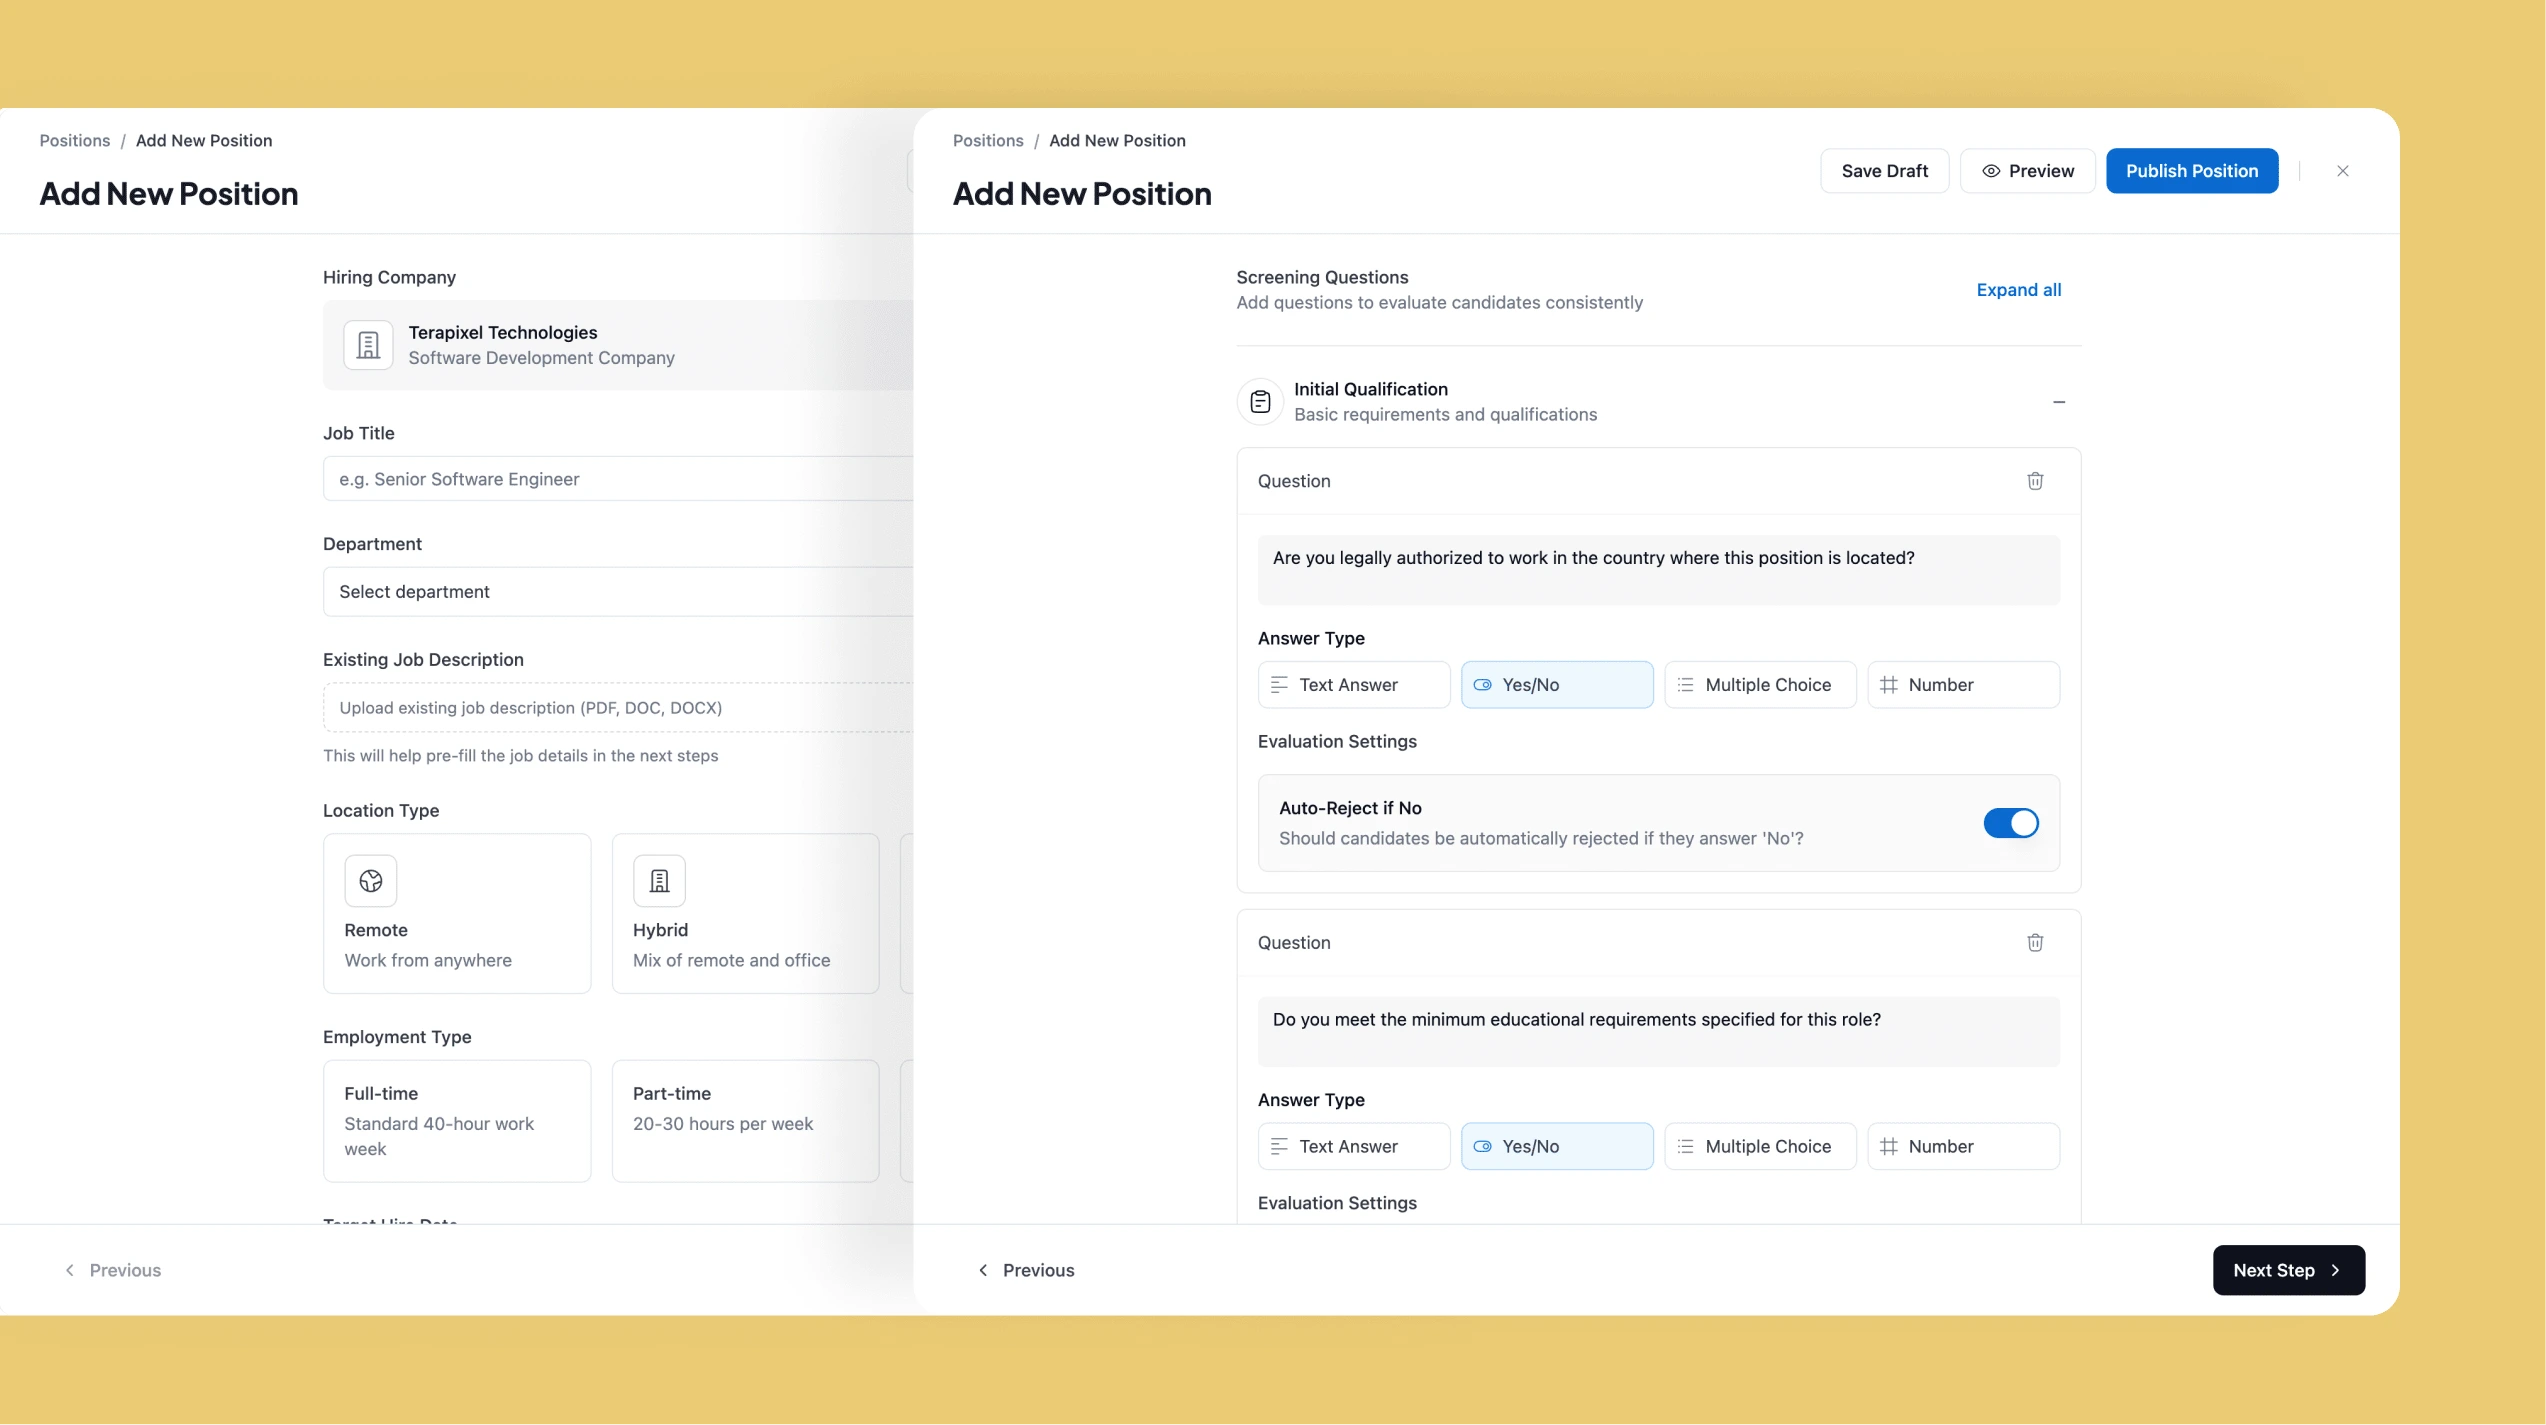Toggle the Auto-Reject if No switch
Screen dimensions: 2546x1425
coord(2011,822)
